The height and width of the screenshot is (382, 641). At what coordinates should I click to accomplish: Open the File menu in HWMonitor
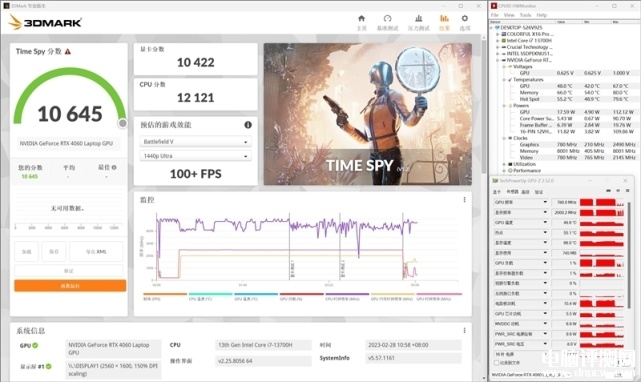495,15
